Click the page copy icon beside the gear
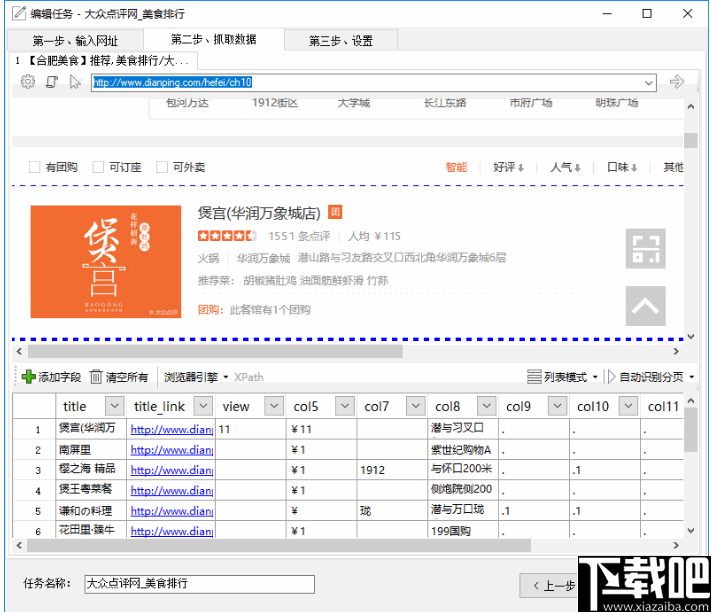 pos(51,82)
